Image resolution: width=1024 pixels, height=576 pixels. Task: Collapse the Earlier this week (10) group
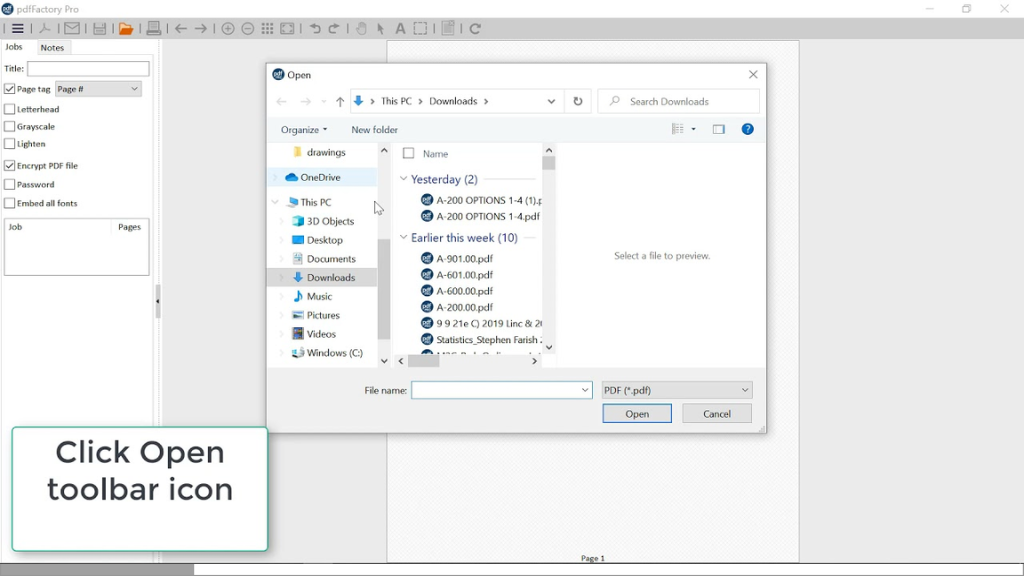click(x=404, y=238)
